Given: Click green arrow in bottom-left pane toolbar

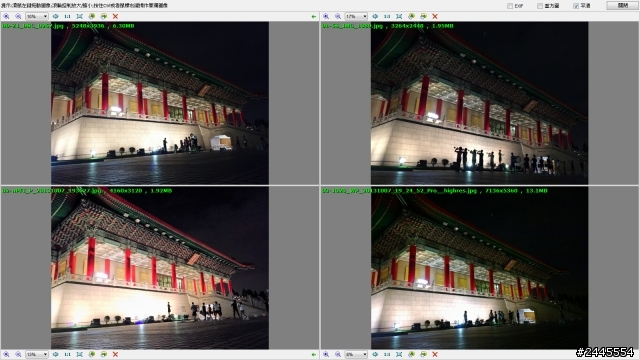Looking at the screenshot, I should (313, 354).
